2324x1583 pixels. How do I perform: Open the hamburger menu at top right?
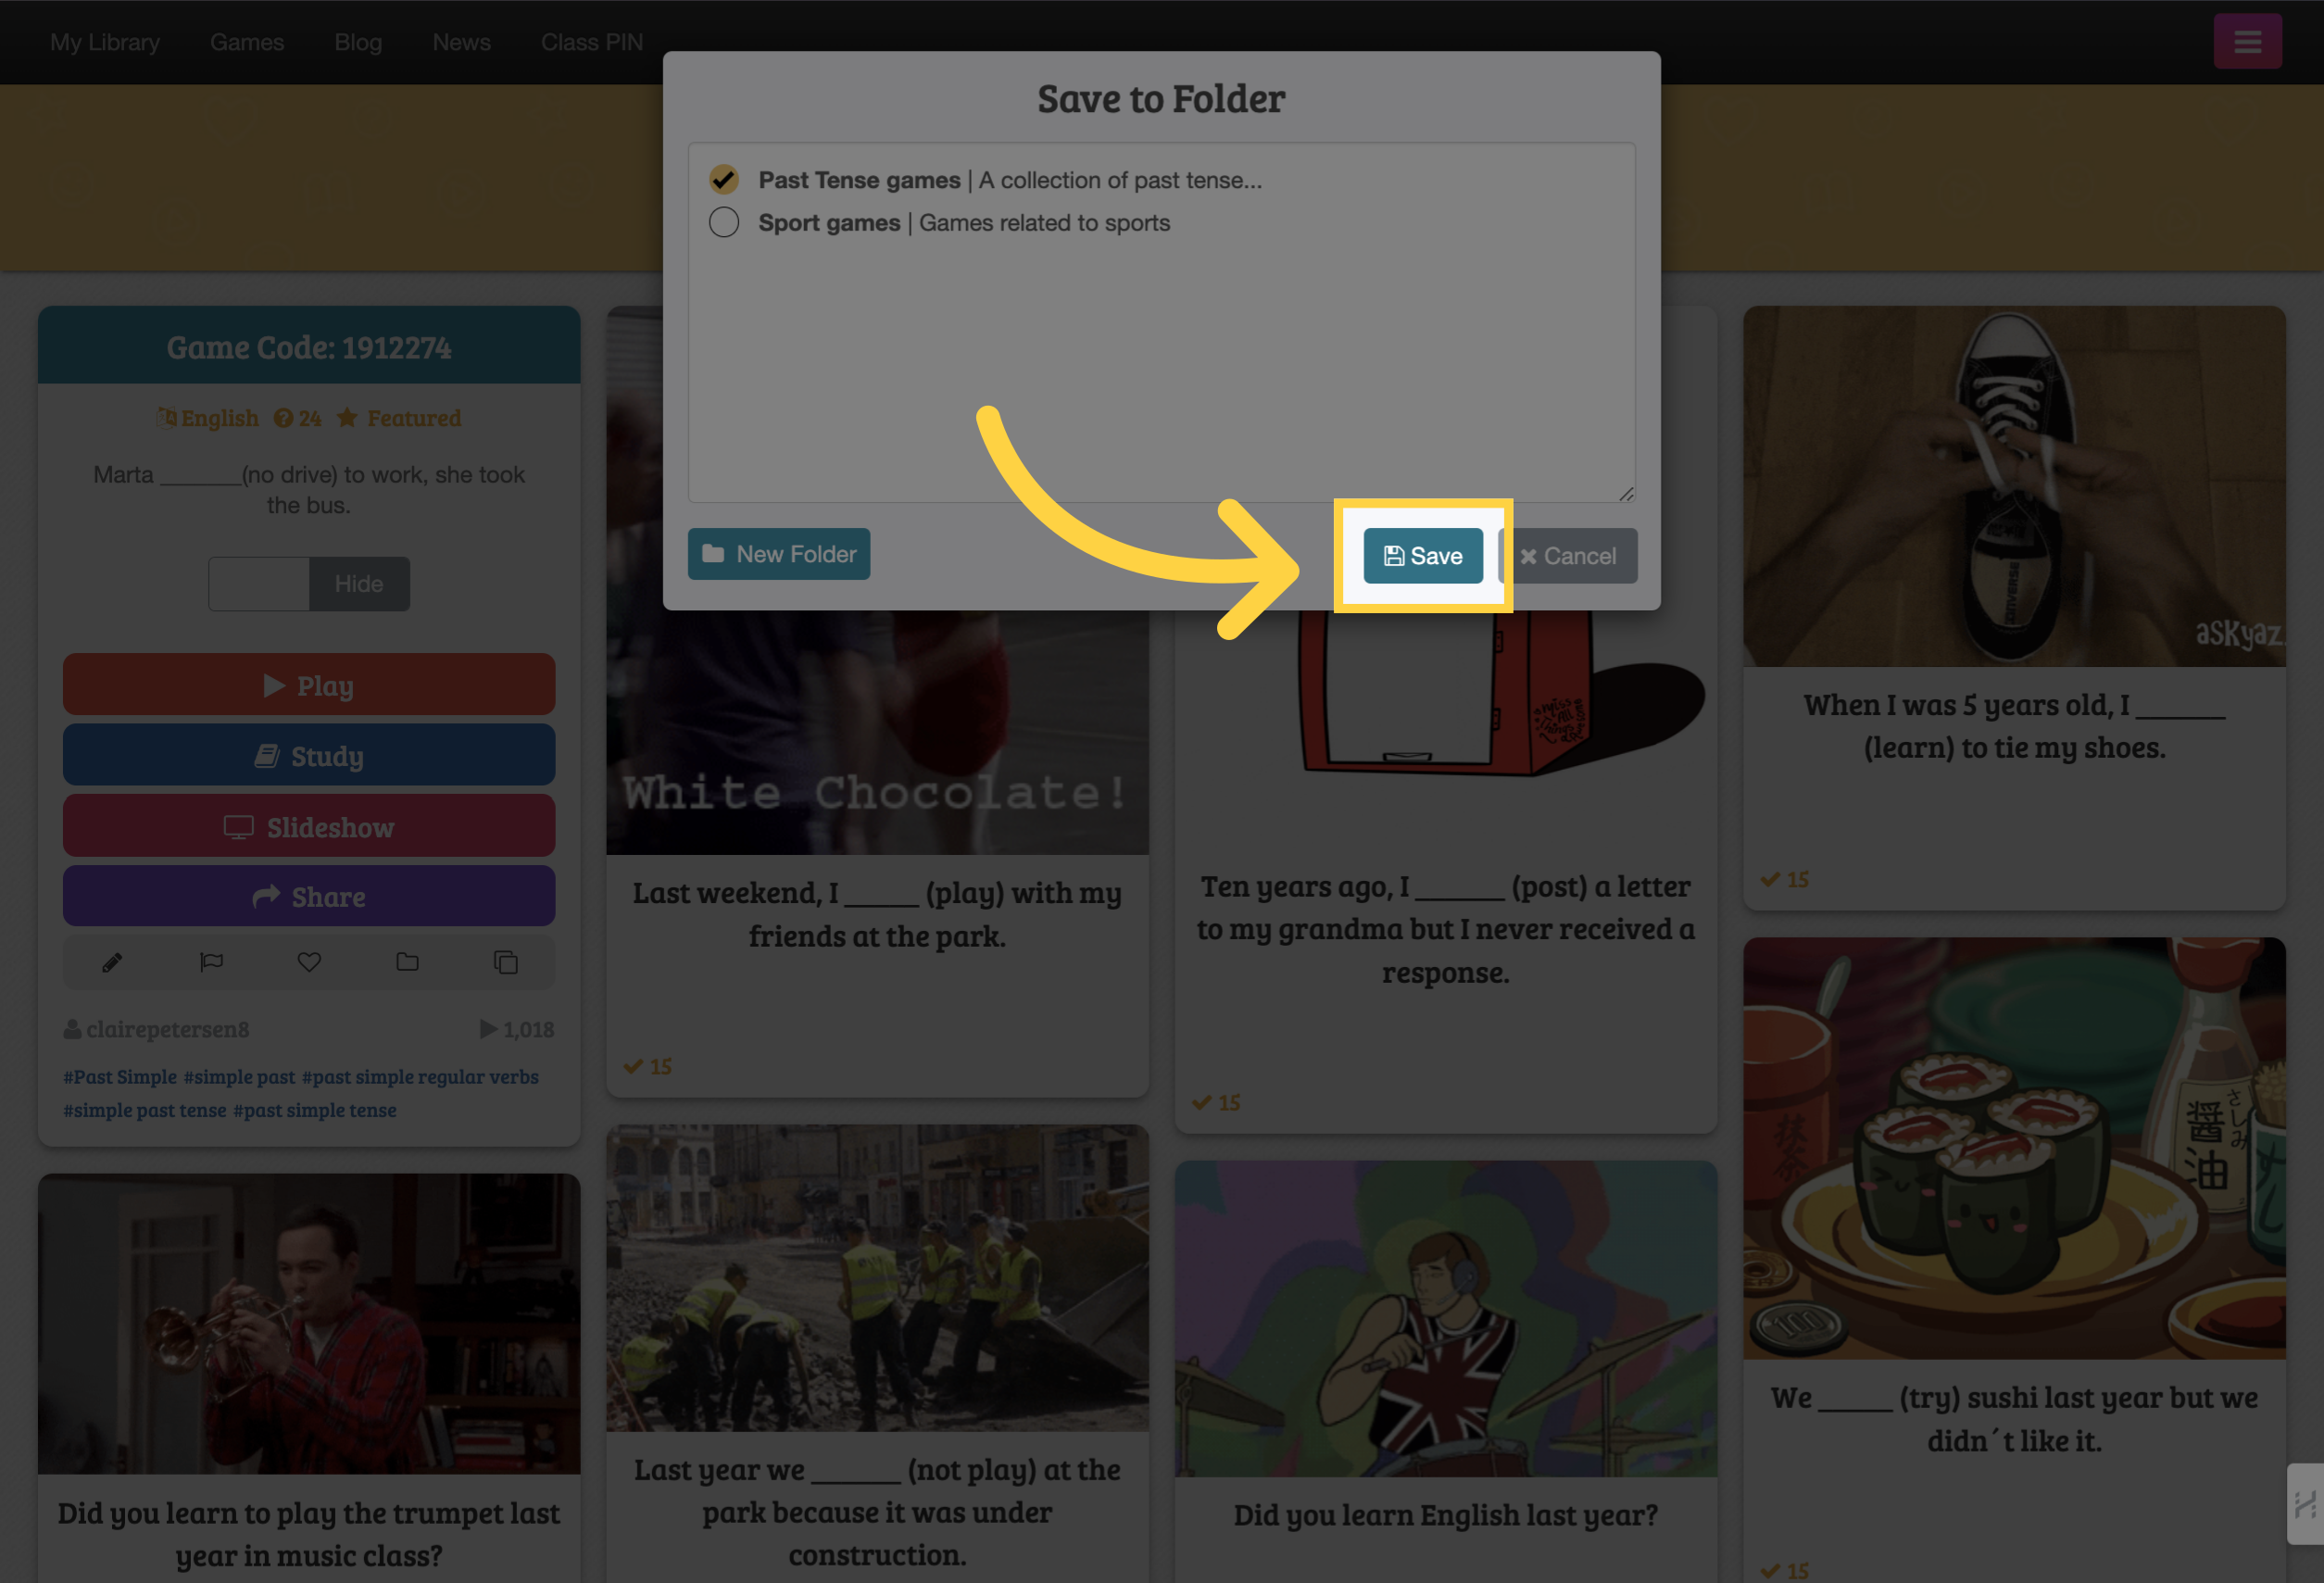(x=2247, y=41)
